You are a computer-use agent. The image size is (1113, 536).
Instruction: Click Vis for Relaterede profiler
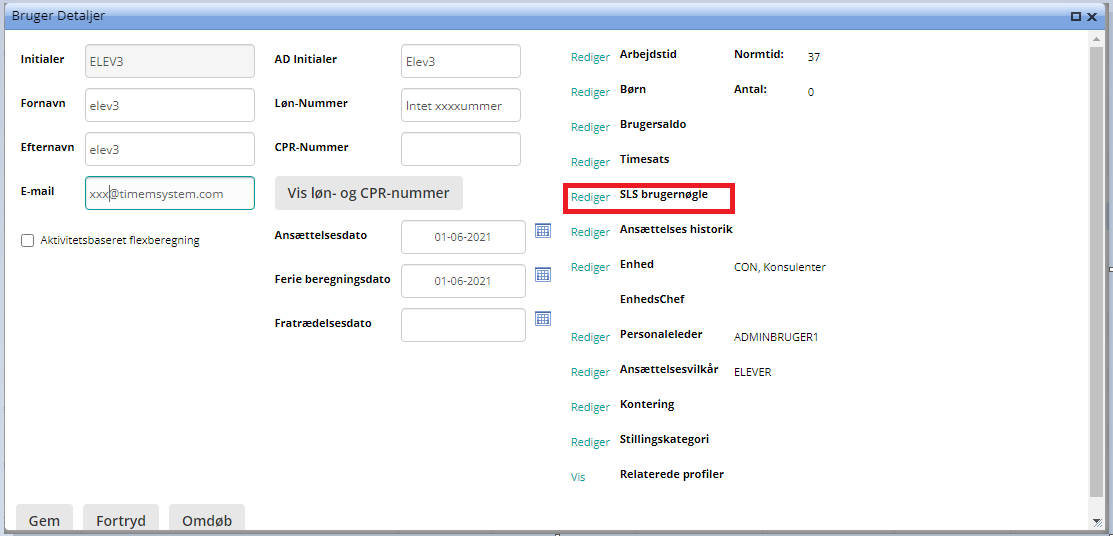click(x=578, y=477)
